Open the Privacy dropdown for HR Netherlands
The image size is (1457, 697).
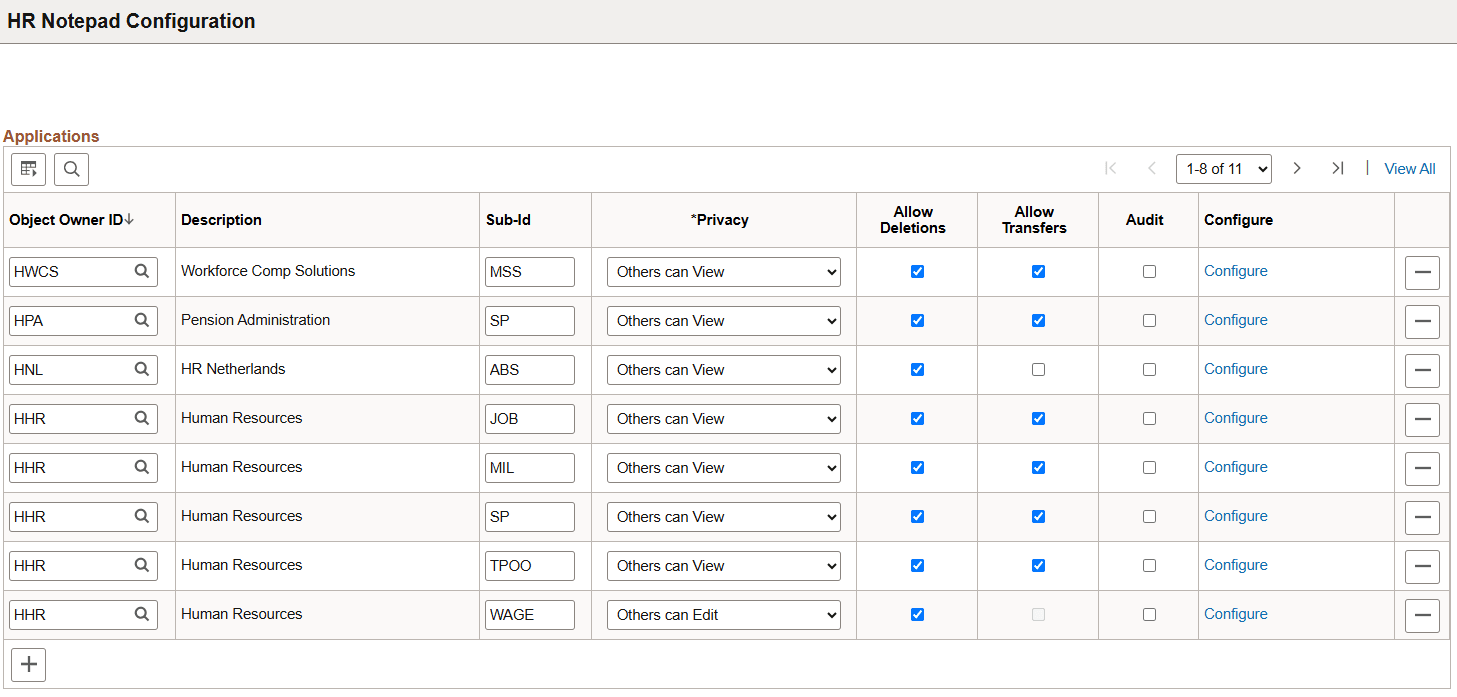723,369
